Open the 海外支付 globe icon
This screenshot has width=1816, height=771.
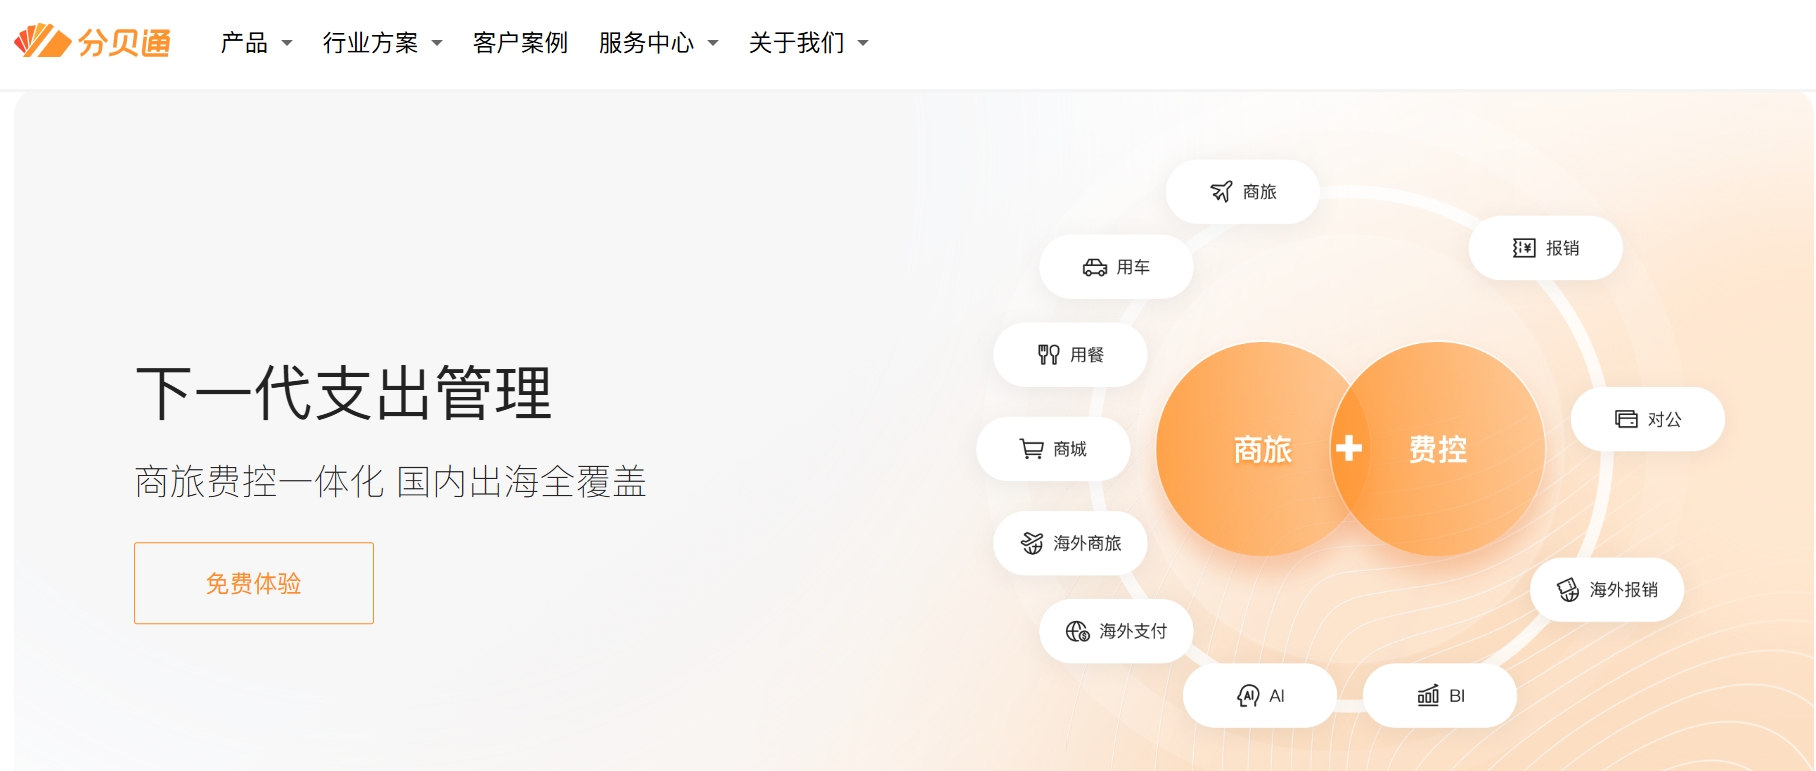[1077, 631]
